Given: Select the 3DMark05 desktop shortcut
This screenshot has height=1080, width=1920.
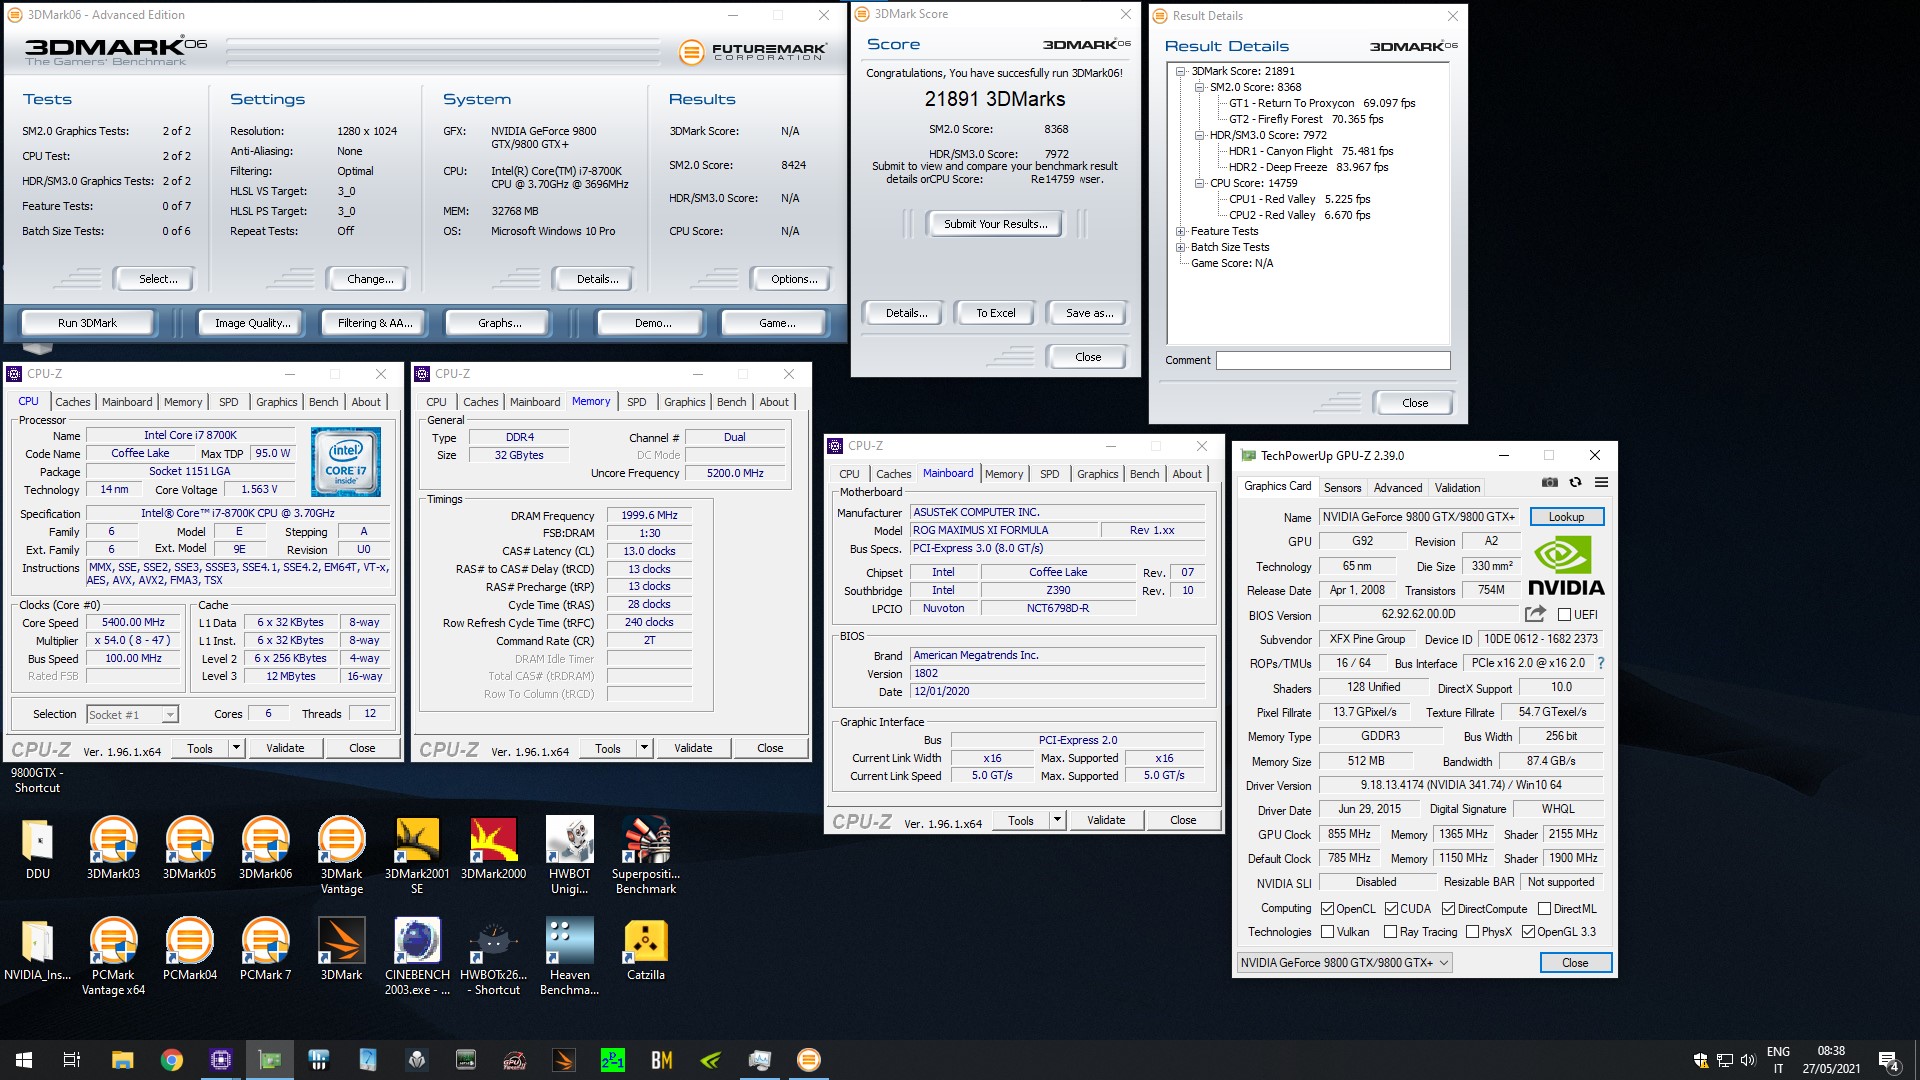Looking at the screenshot, I should click(189, 848).
